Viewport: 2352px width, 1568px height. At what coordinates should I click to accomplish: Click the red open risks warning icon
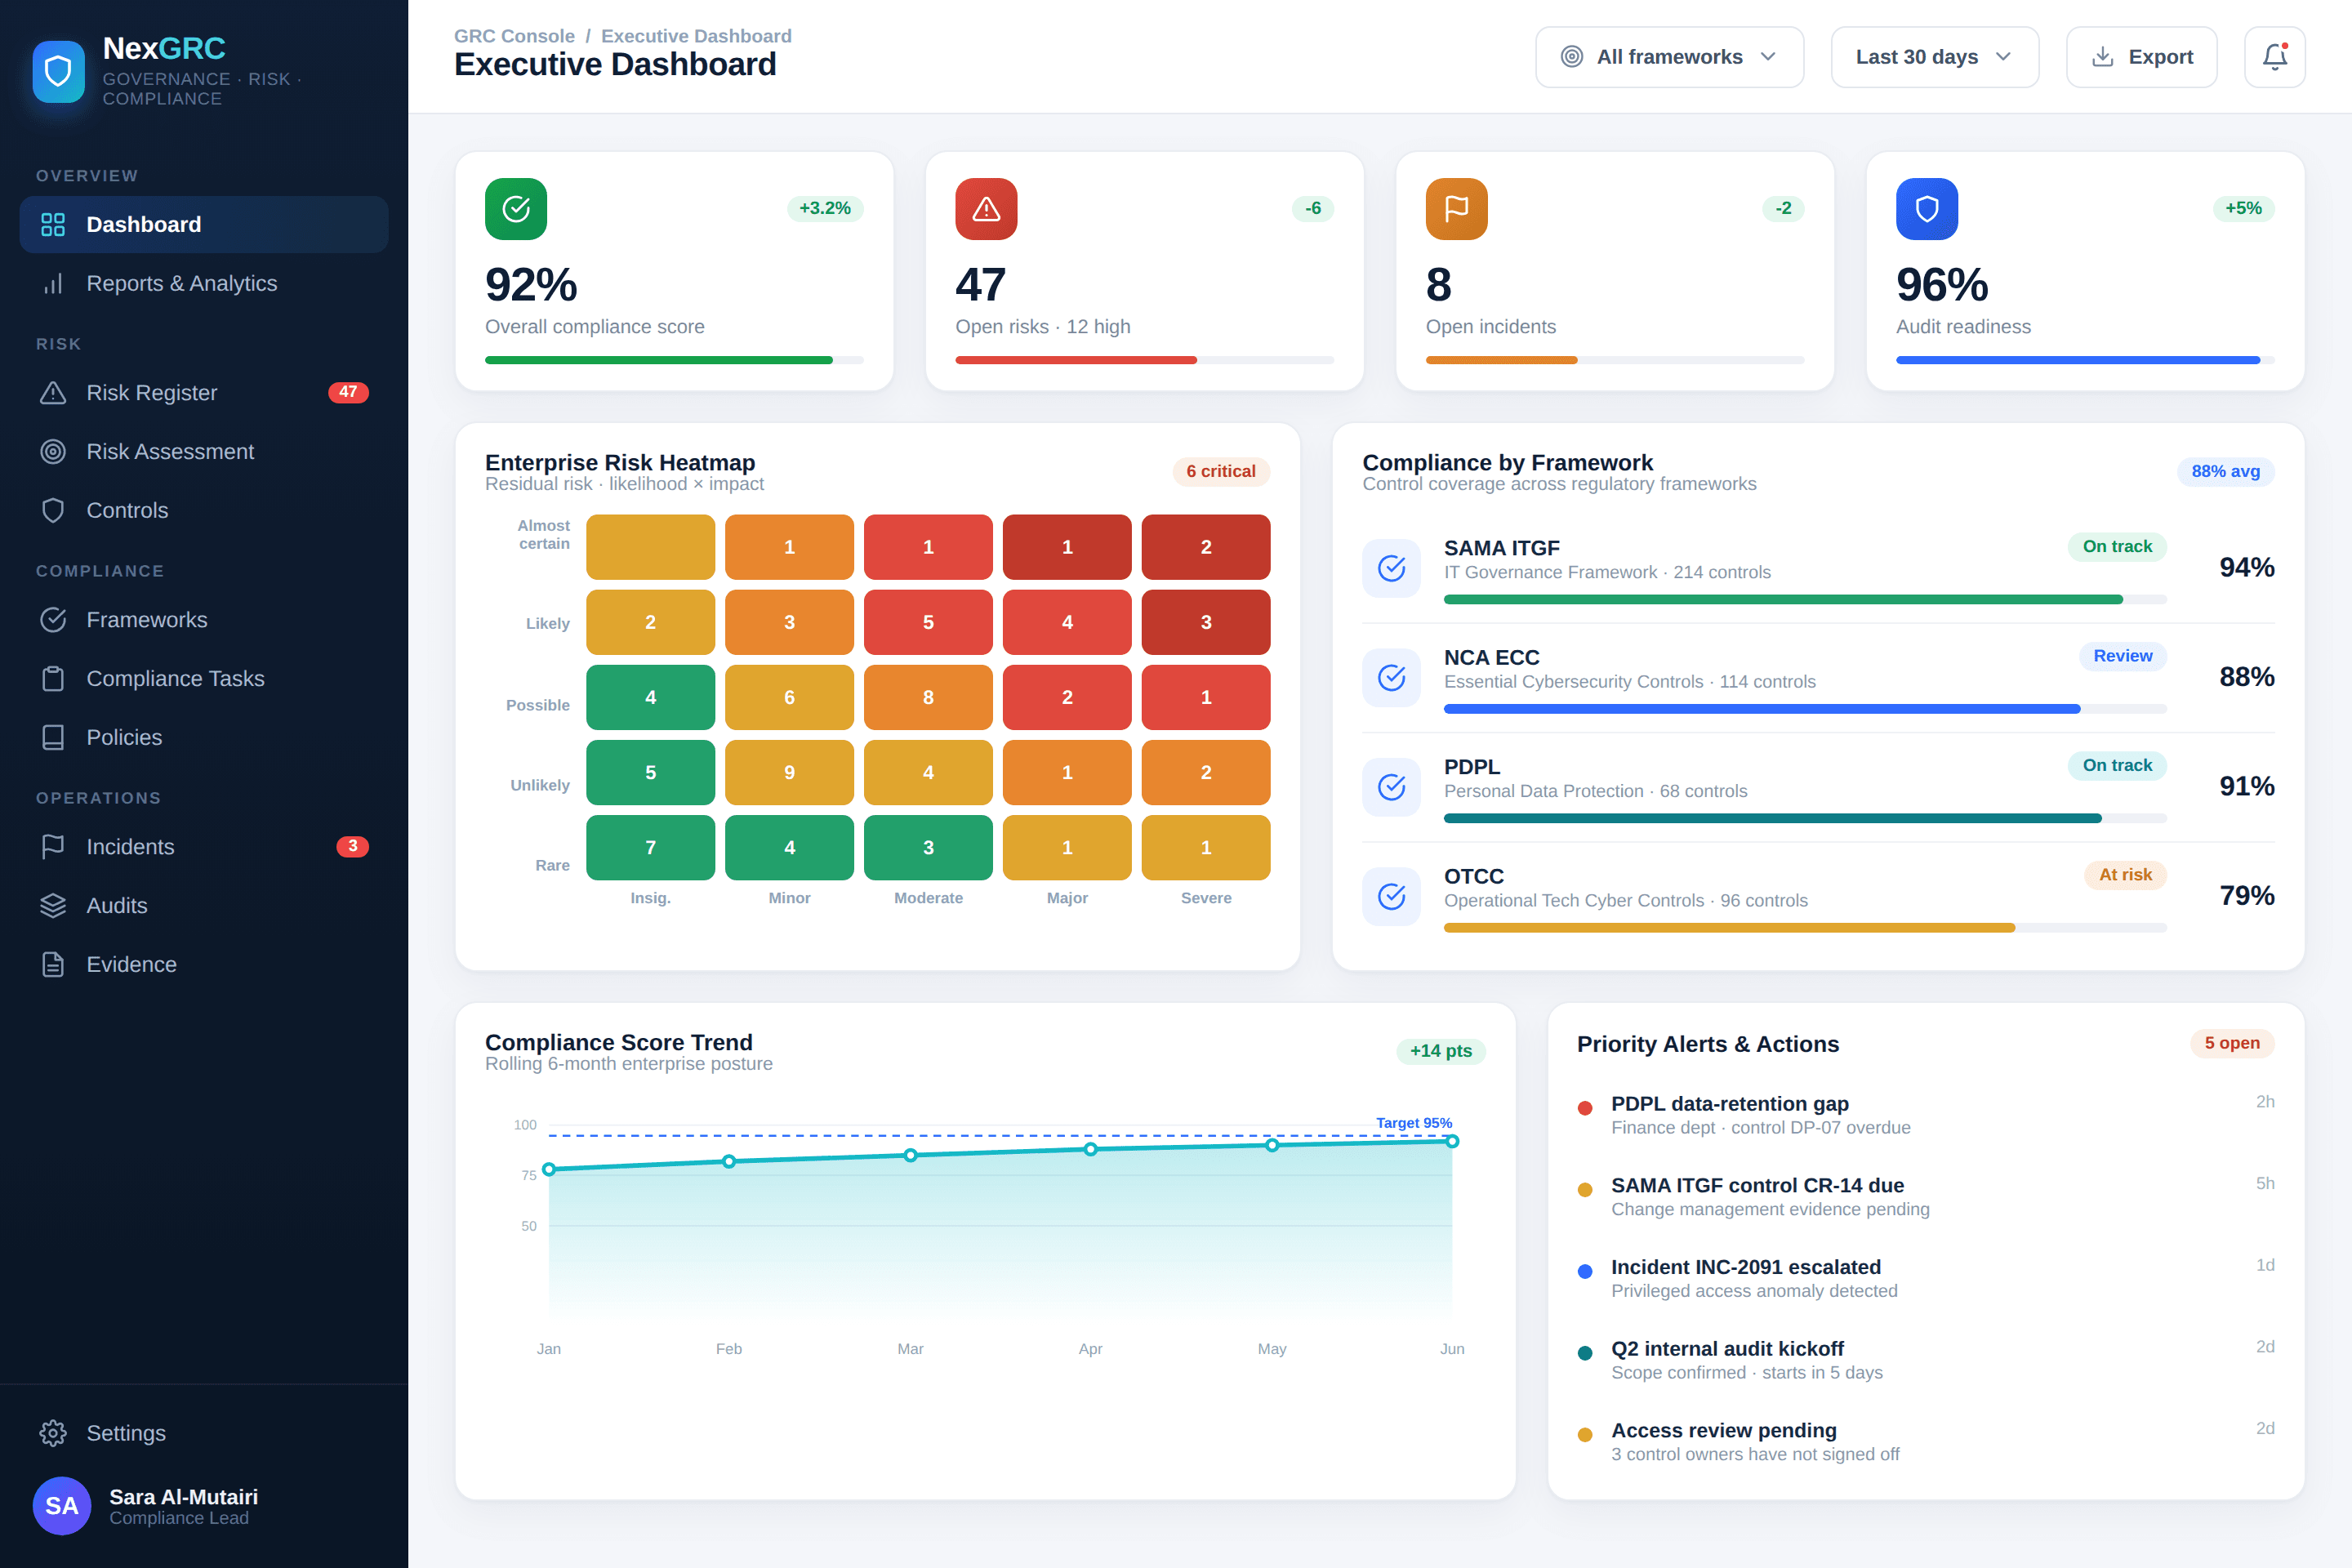[x=986, y=208]
